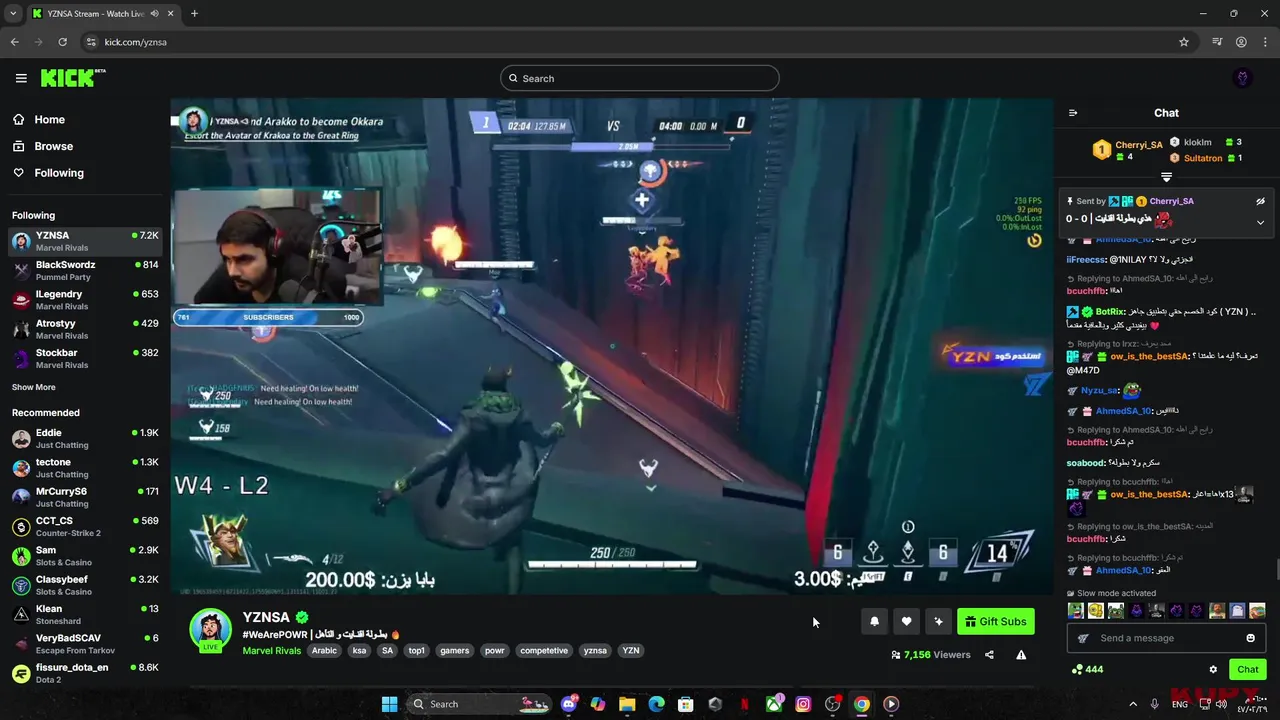Open the BlackSwordz channel

point(85,270)
